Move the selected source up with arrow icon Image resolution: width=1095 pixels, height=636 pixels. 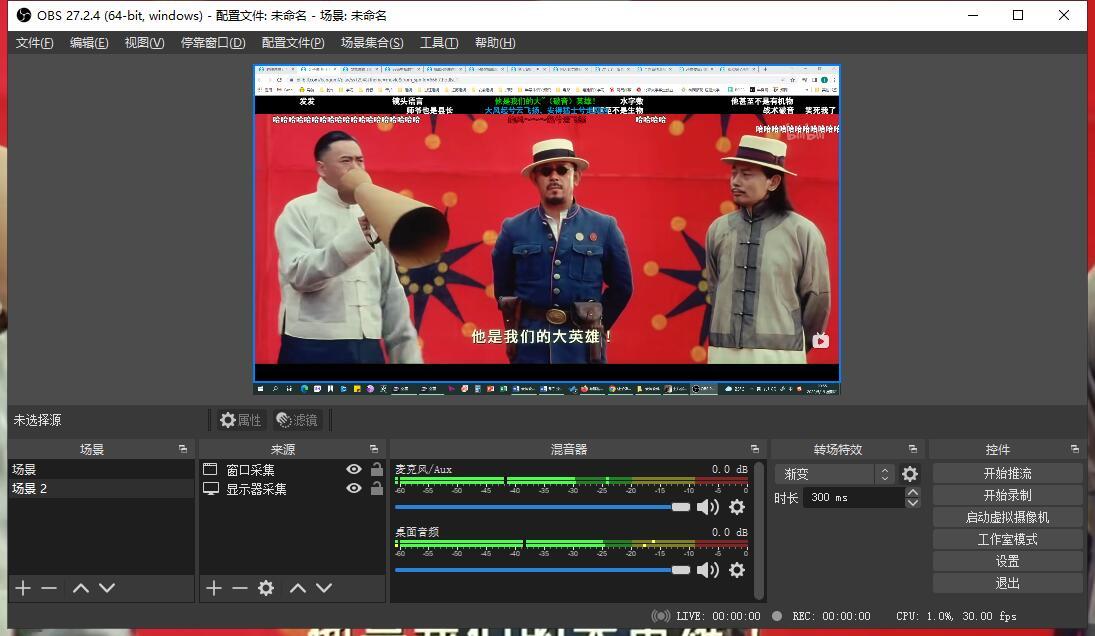(x=297, y=588)
